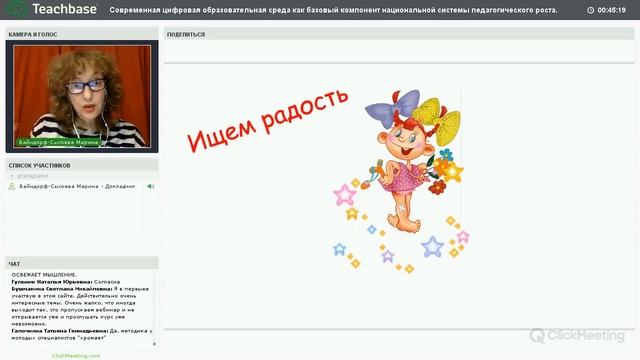Click the presenter name label on the video
This screenshot has height=360, width=640.
tap(59, 142)
